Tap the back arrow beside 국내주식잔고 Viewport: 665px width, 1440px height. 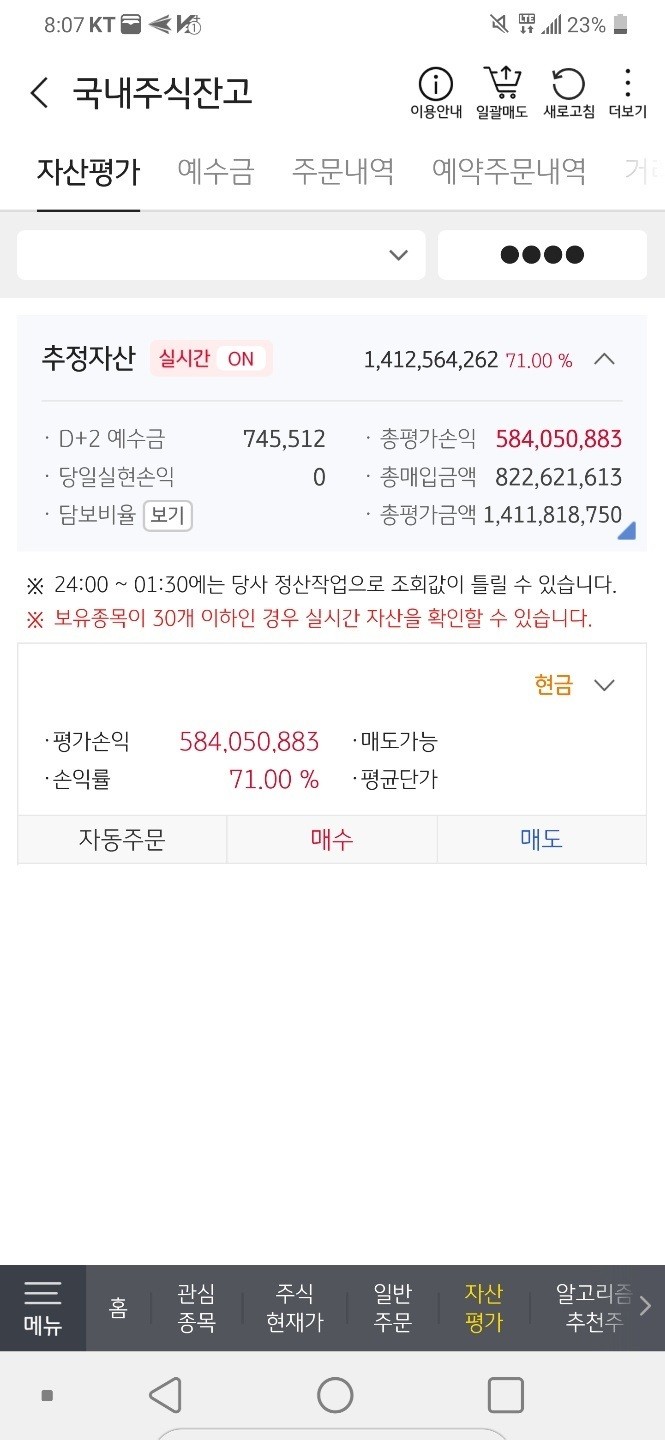coord(39,93)
